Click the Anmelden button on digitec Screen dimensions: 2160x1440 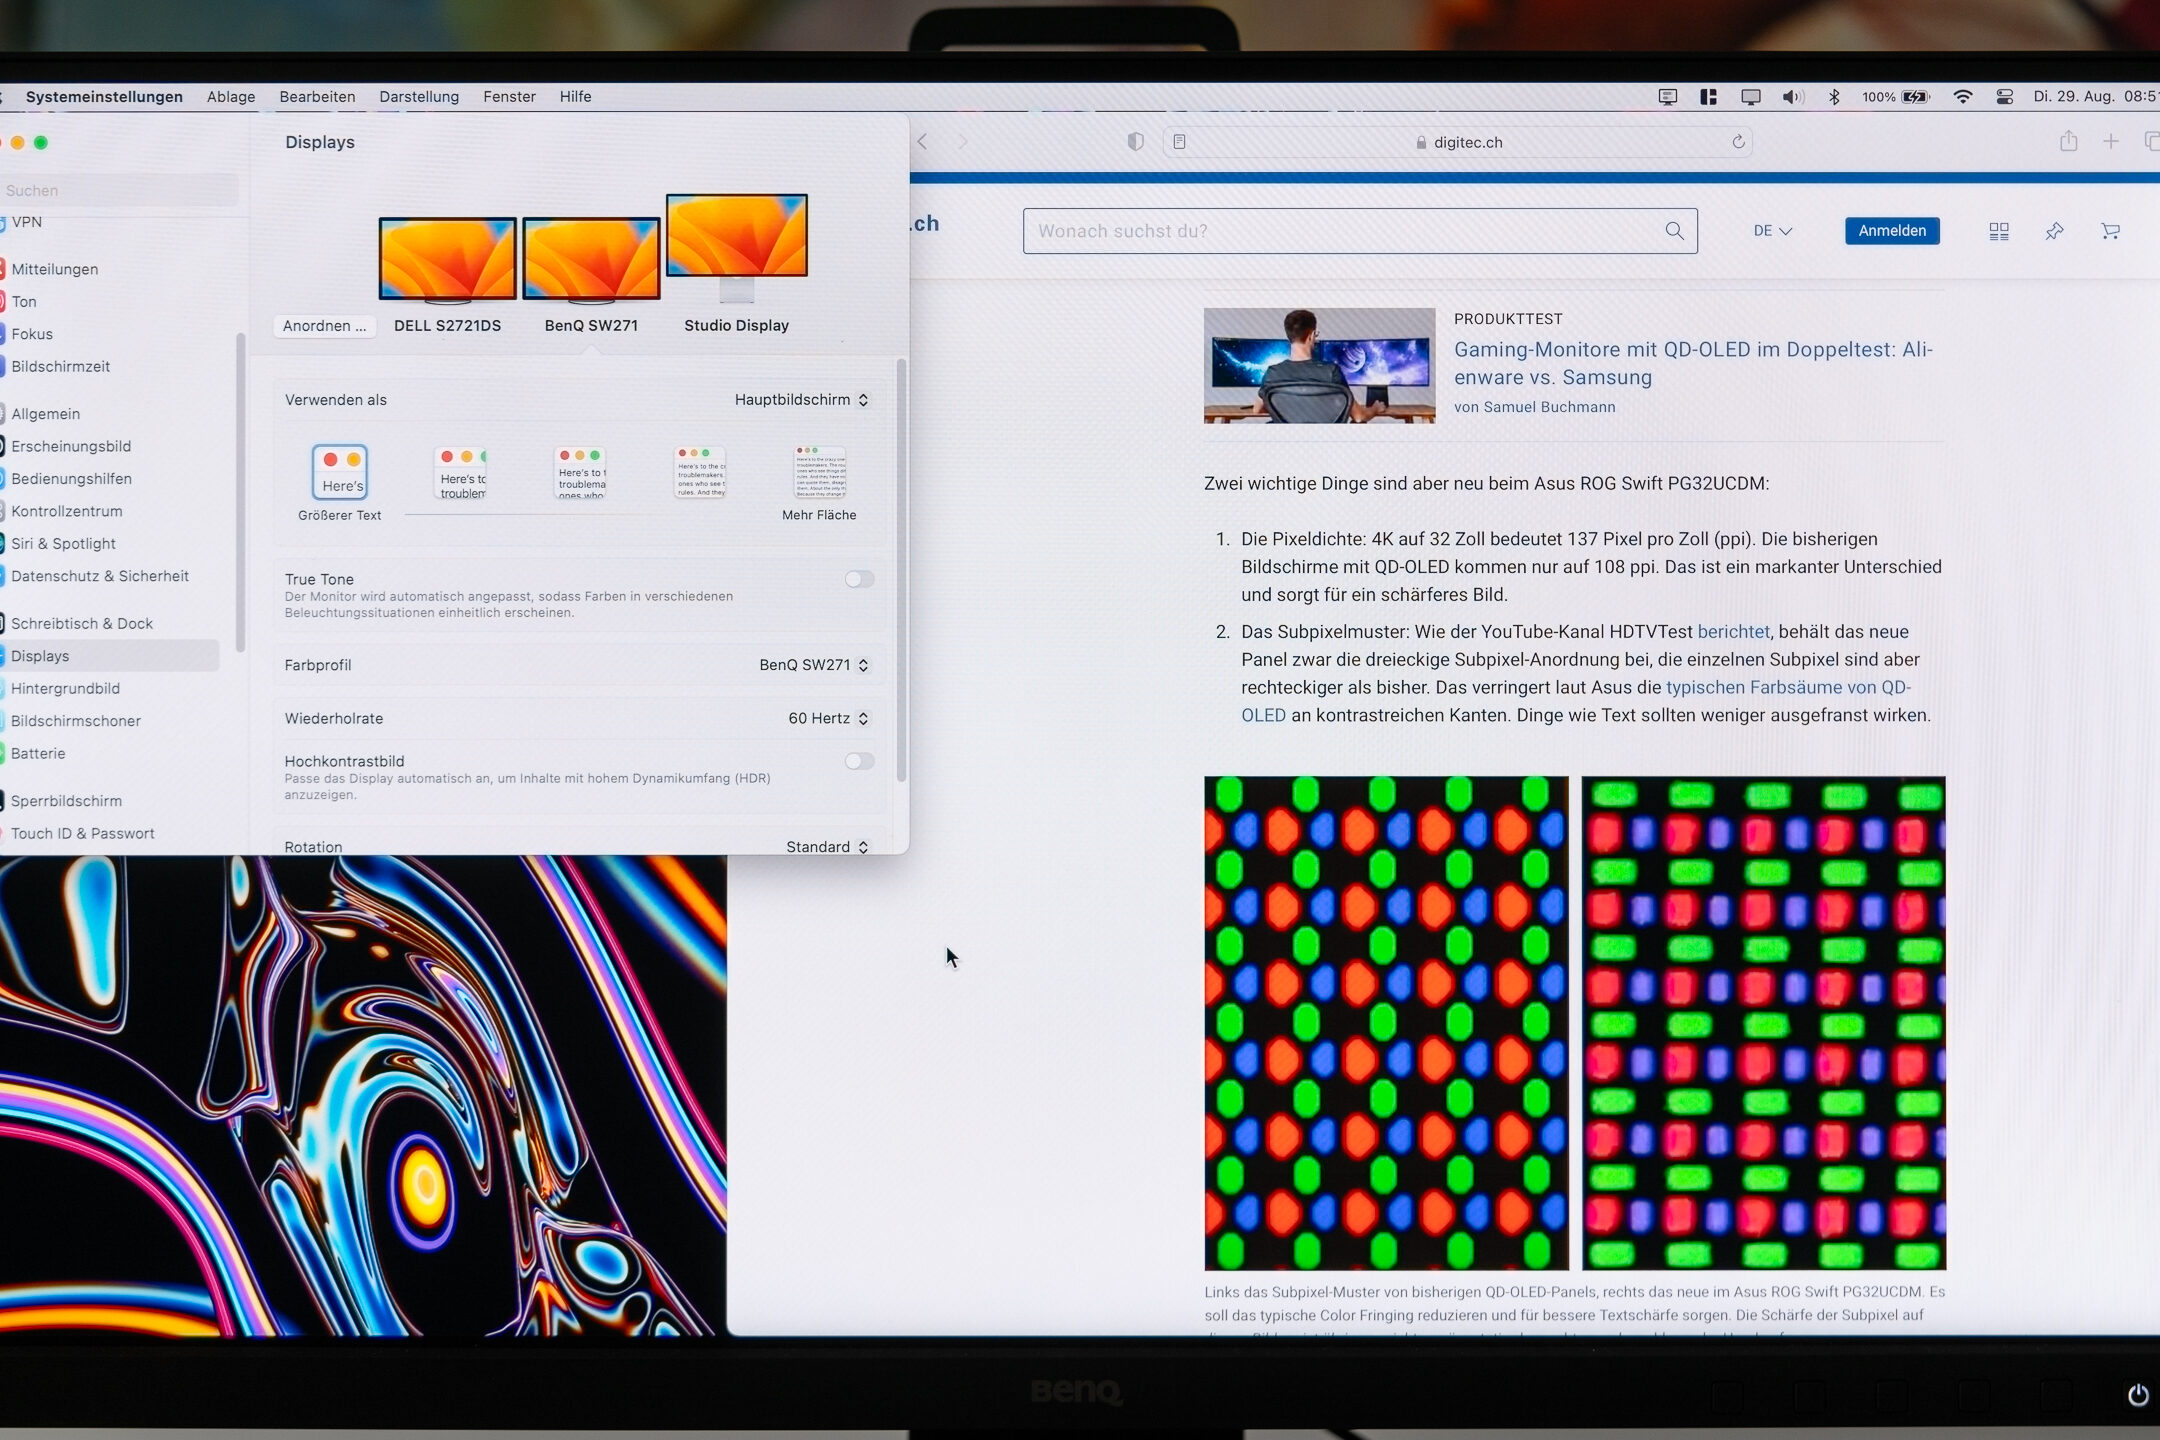[x=1892, y=231]
